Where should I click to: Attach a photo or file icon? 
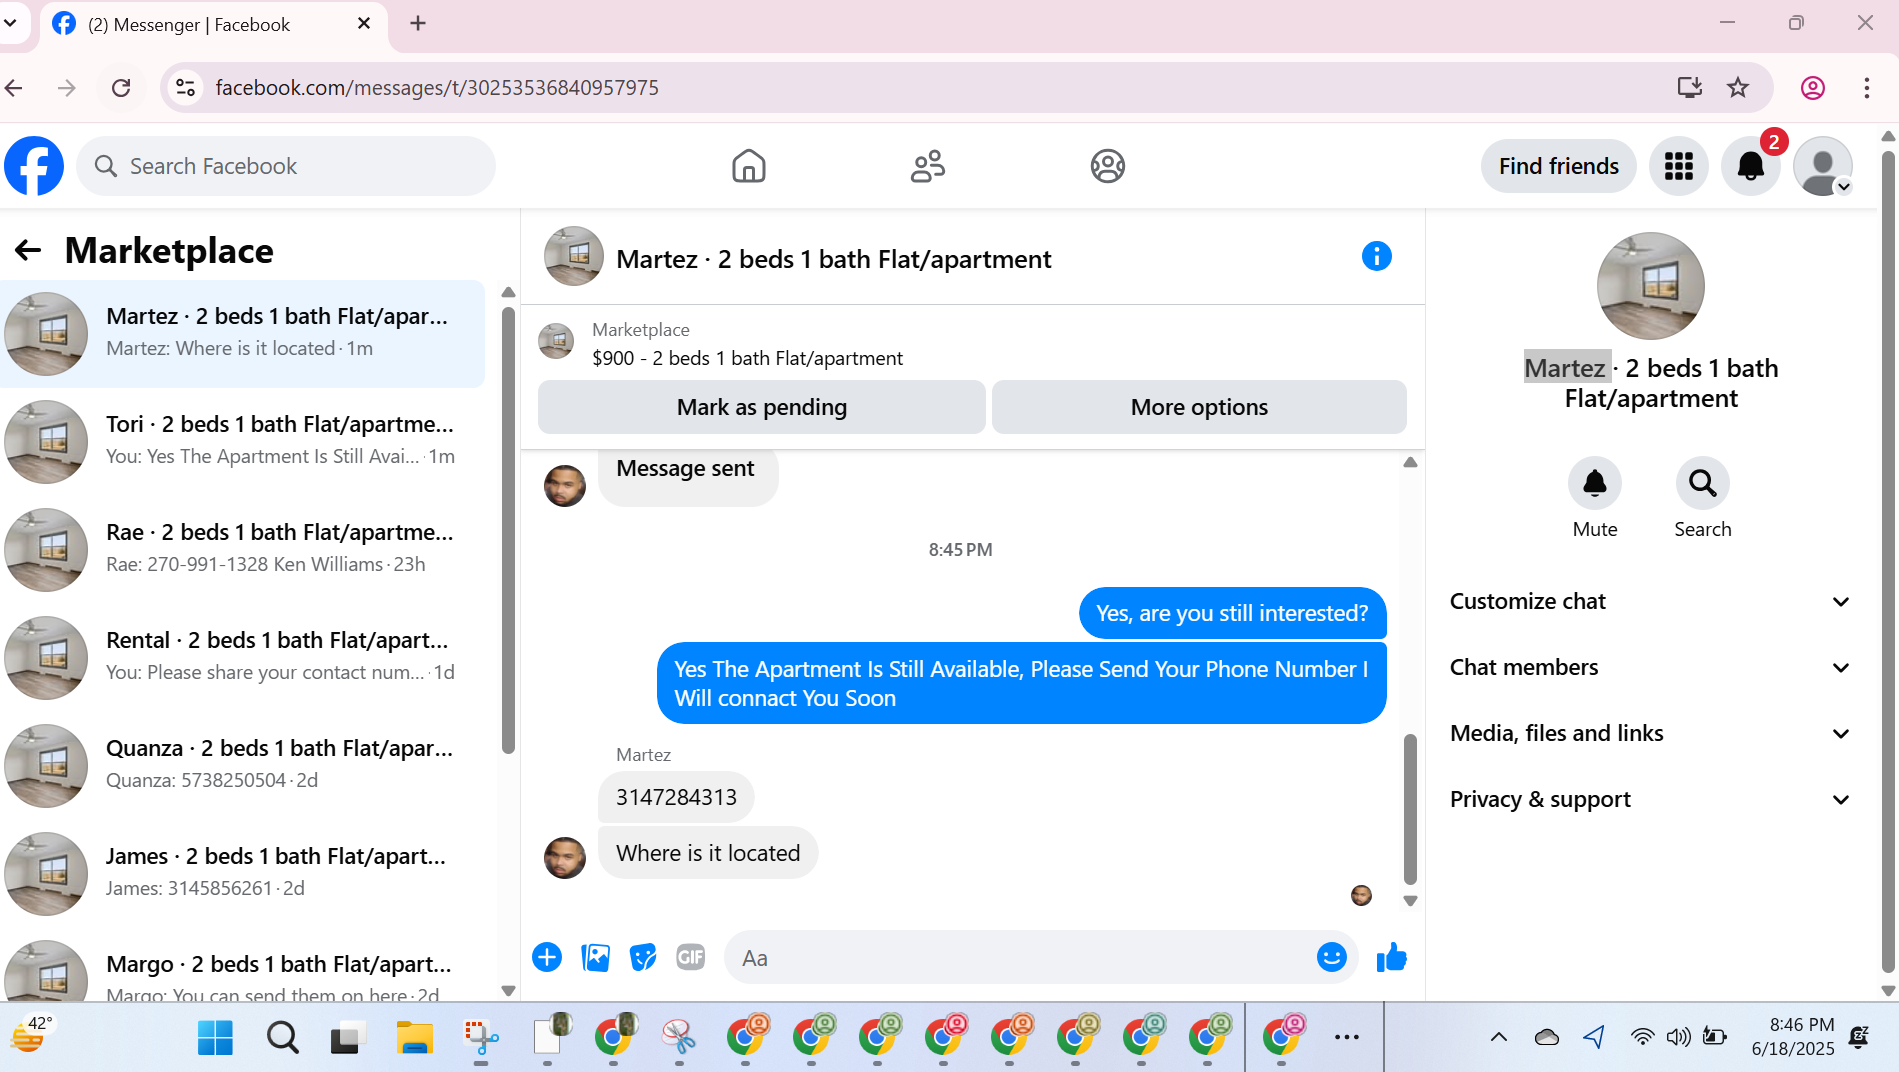click(x=595, y=958)
